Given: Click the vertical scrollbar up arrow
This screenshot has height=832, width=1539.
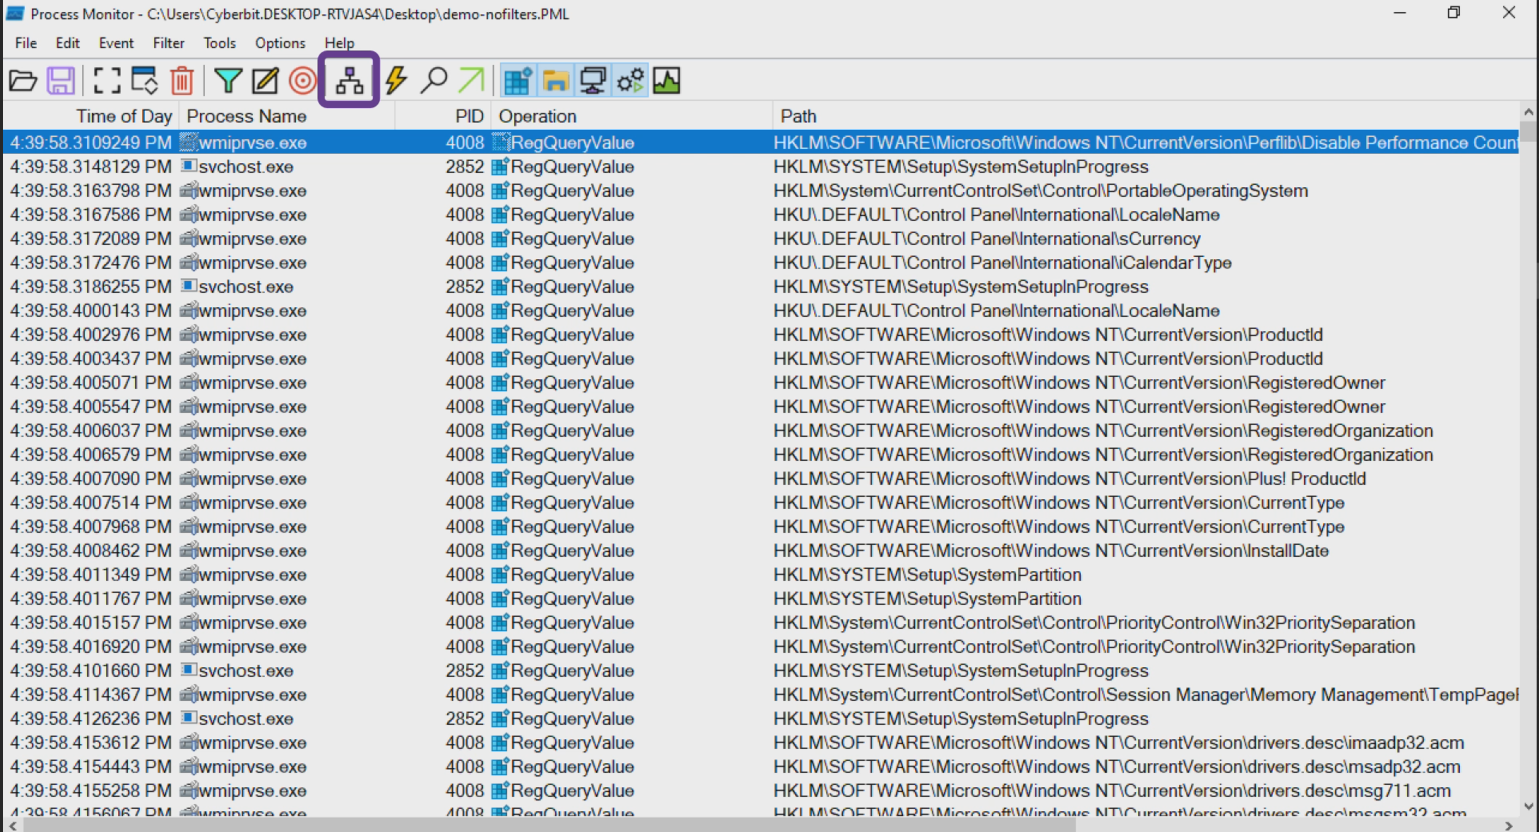Looking at the screenshot, I should (1528, 112).
